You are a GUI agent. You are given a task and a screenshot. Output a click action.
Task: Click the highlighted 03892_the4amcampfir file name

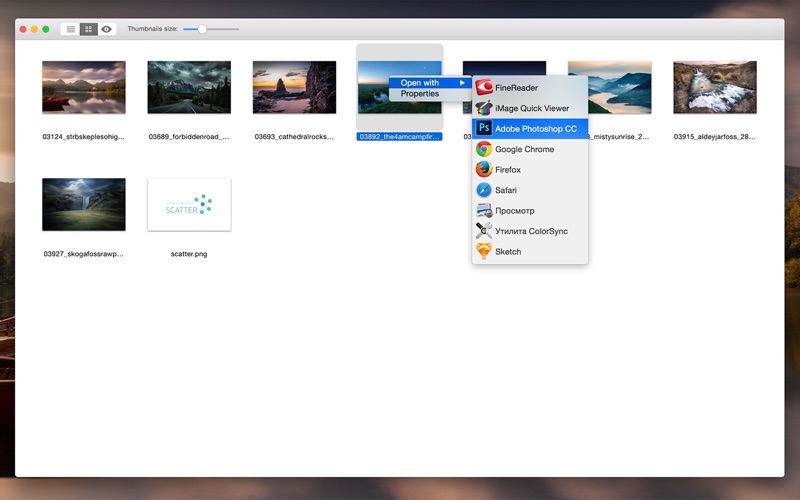point(399,137)
